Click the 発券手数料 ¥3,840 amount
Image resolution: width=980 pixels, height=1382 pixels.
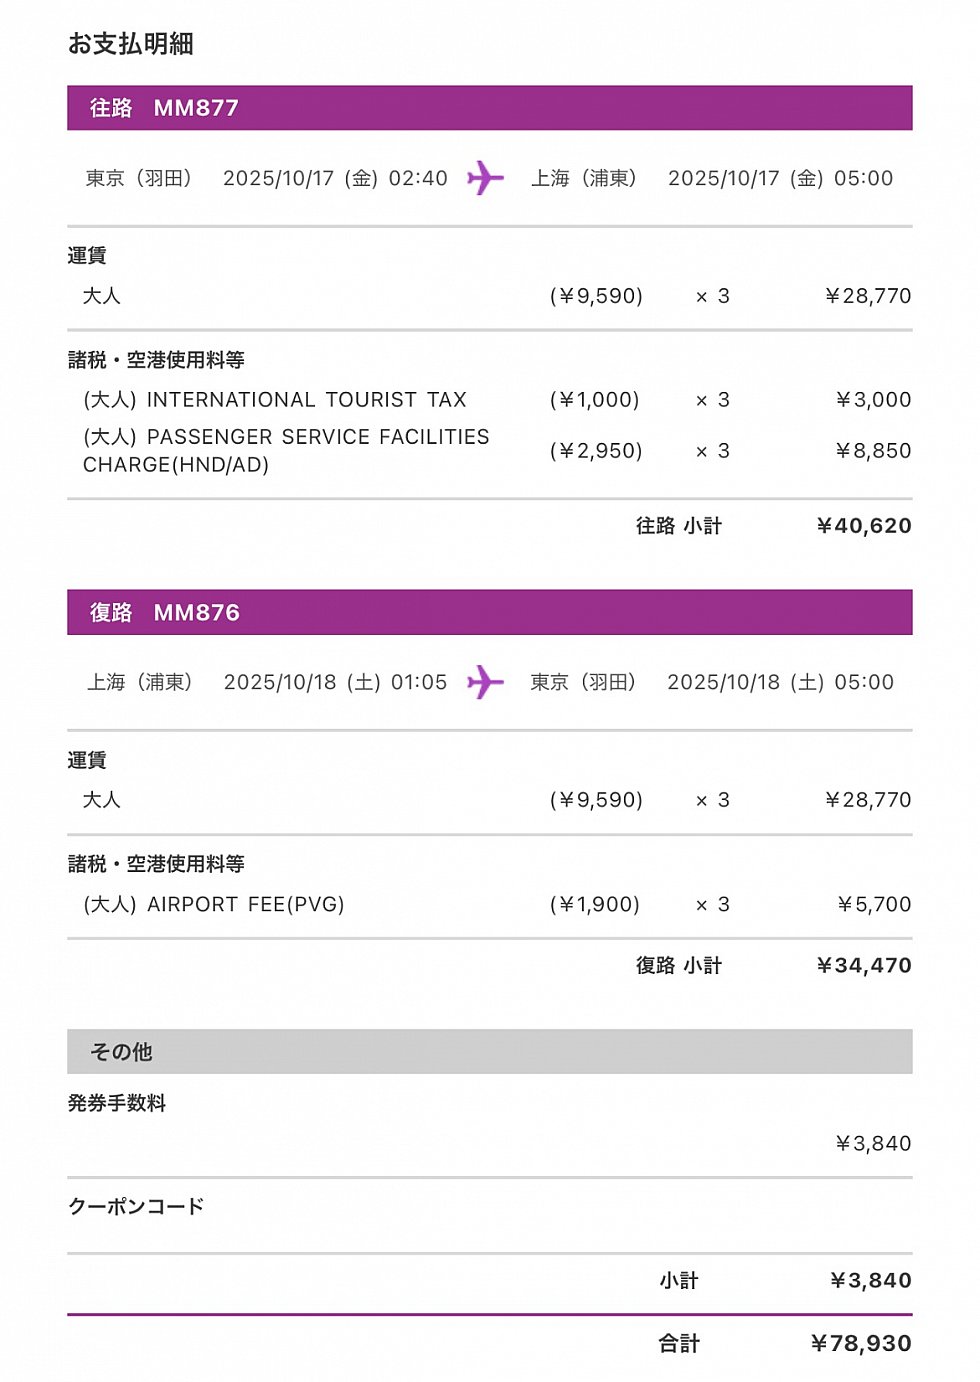pyautogui.click(x=873, y=1143)
